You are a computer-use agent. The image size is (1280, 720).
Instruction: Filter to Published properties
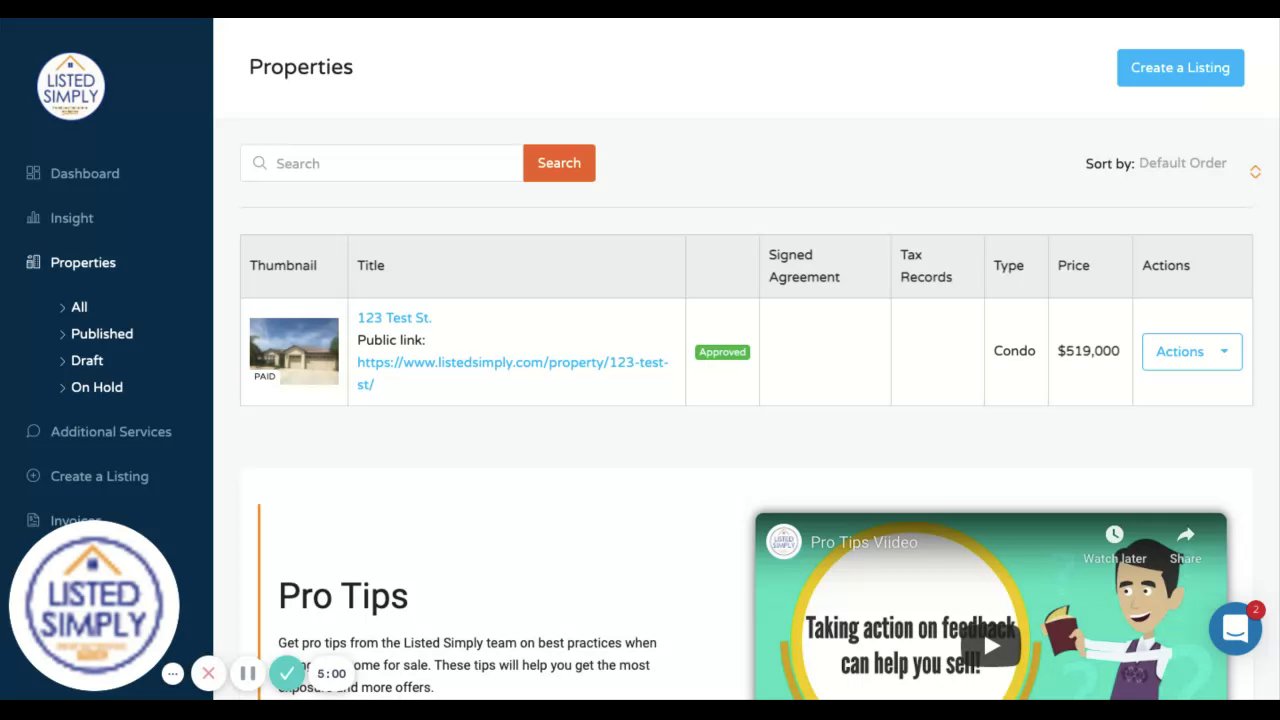(102, 334)
